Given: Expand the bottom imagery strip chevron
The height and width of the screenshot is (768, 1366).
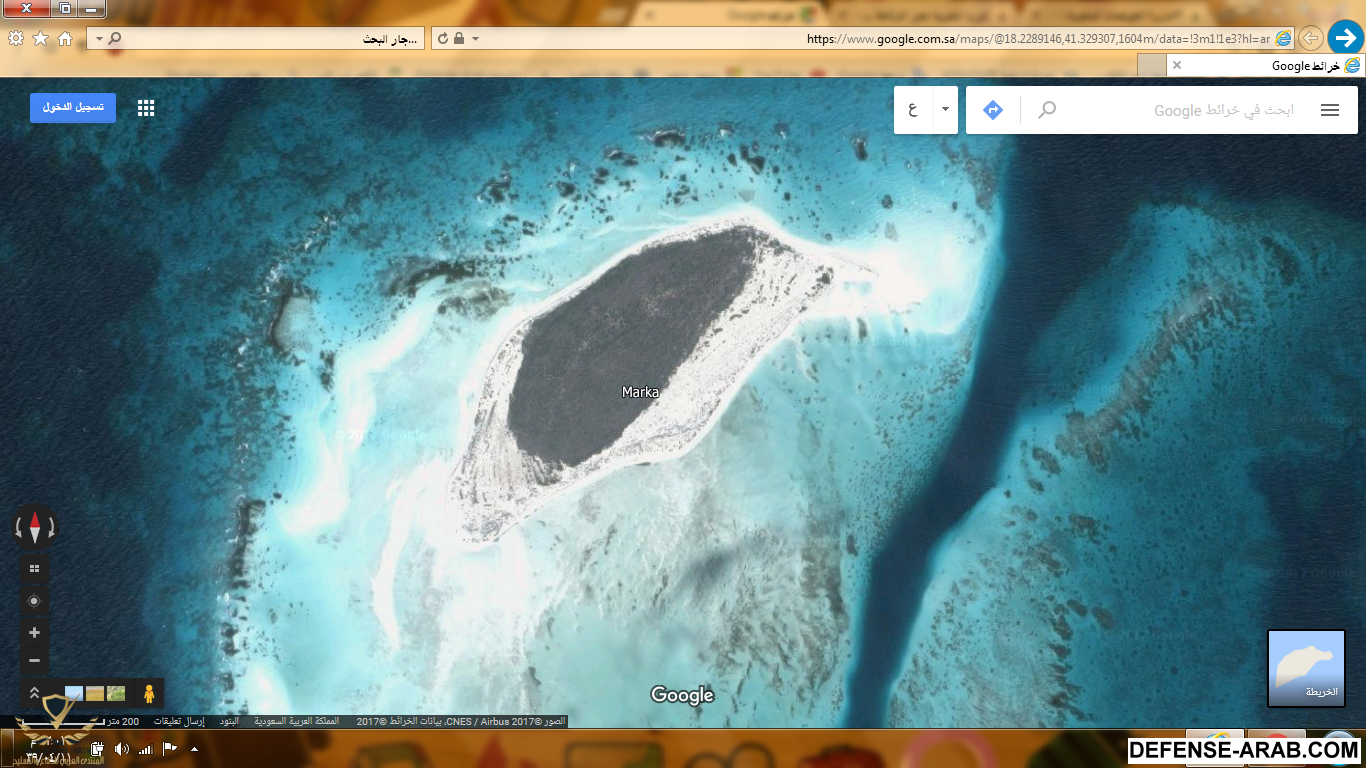Looking at the screenshot, I should 34,693.
